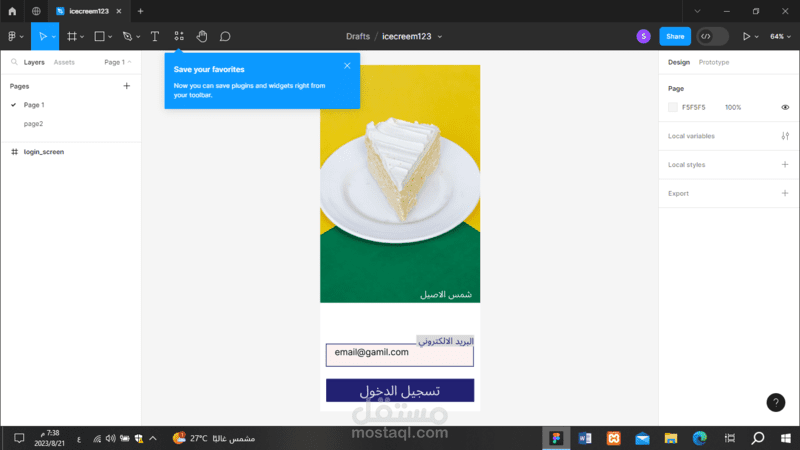Add an export setting with plus
800x450 pixels.
coord(785,193)
